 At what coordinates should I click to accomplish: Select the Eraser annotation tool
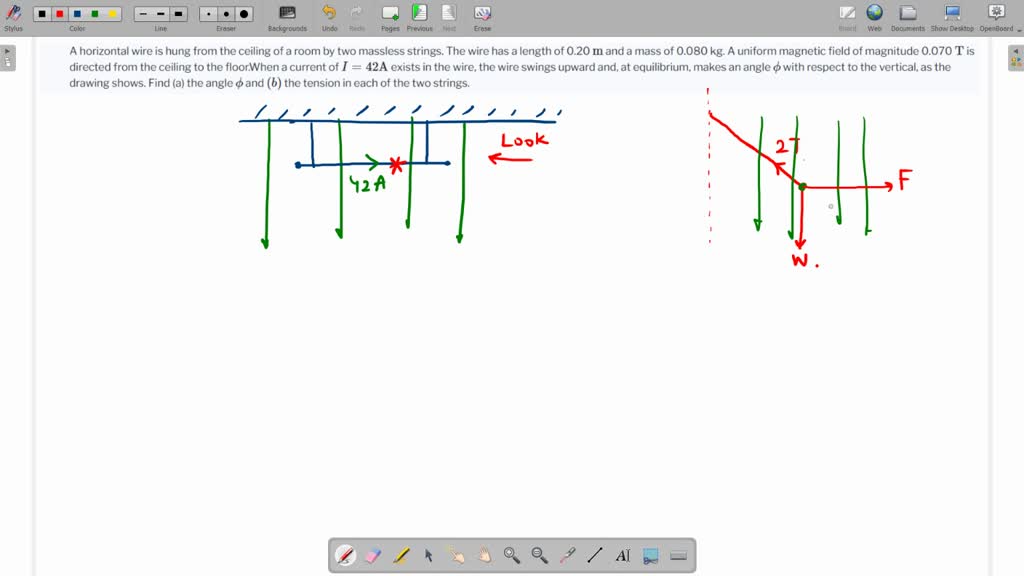(x=372, y=554)
